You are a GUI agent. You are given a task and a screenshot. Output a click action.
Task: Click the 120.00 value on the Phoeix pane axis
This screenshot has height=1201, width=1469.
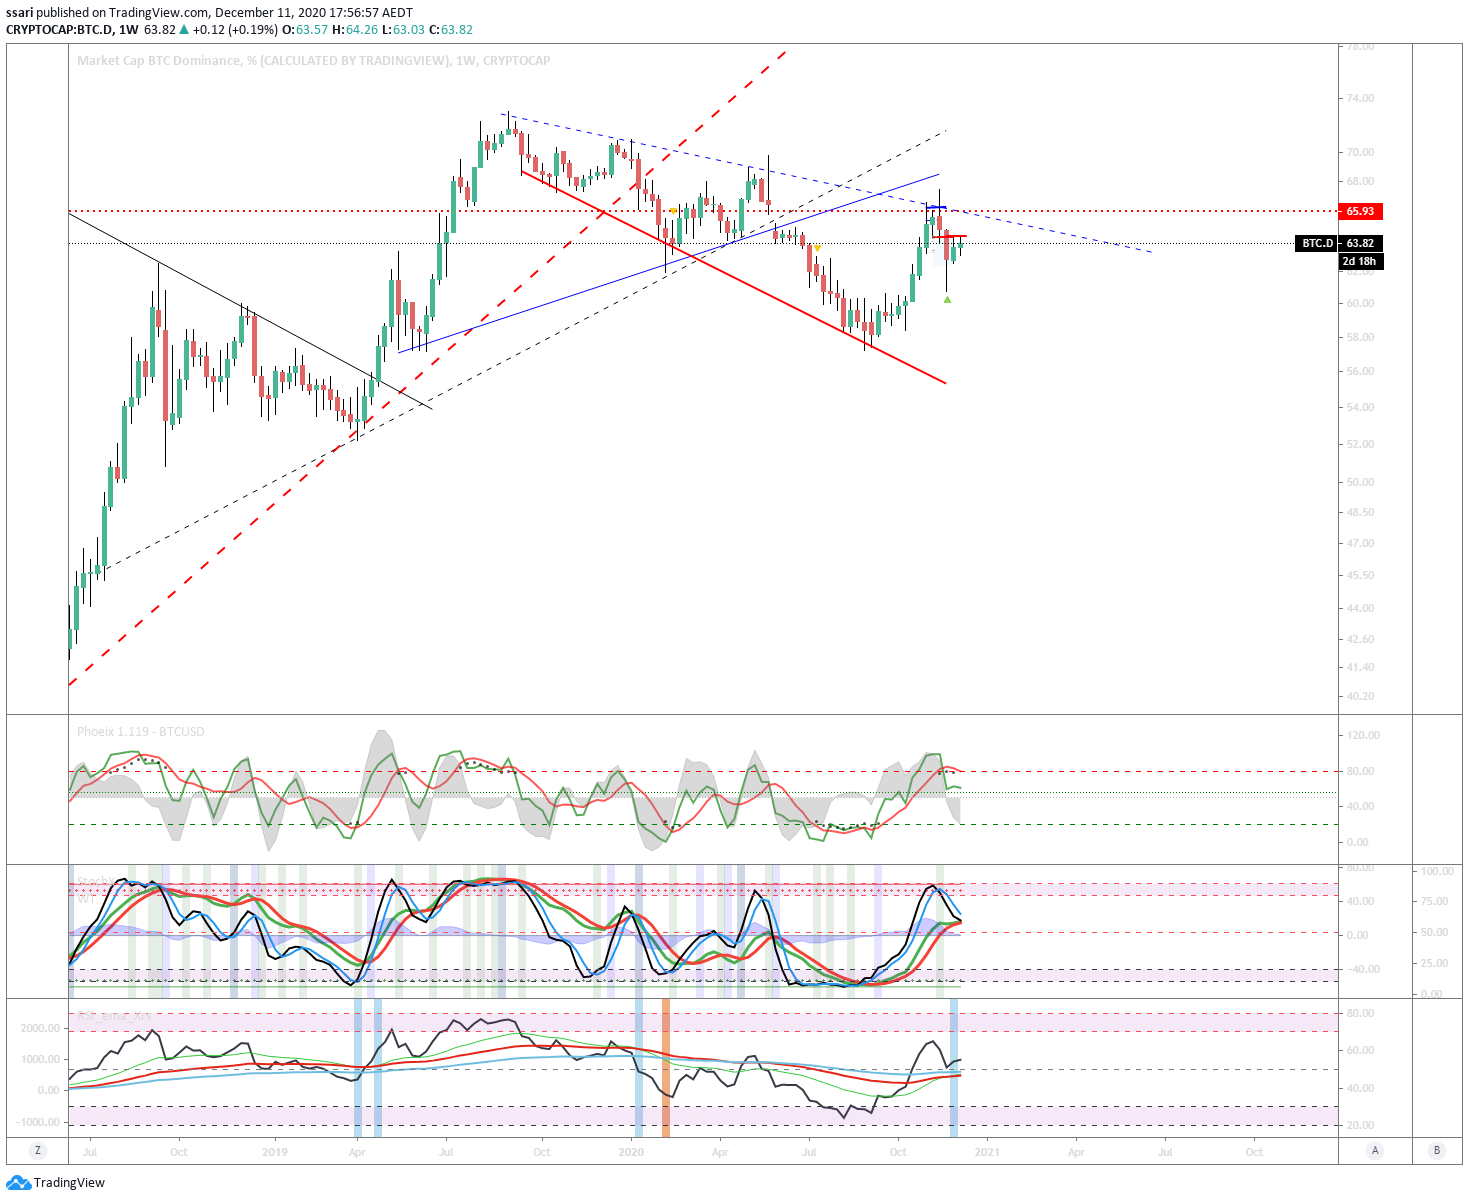(1363, 735)
